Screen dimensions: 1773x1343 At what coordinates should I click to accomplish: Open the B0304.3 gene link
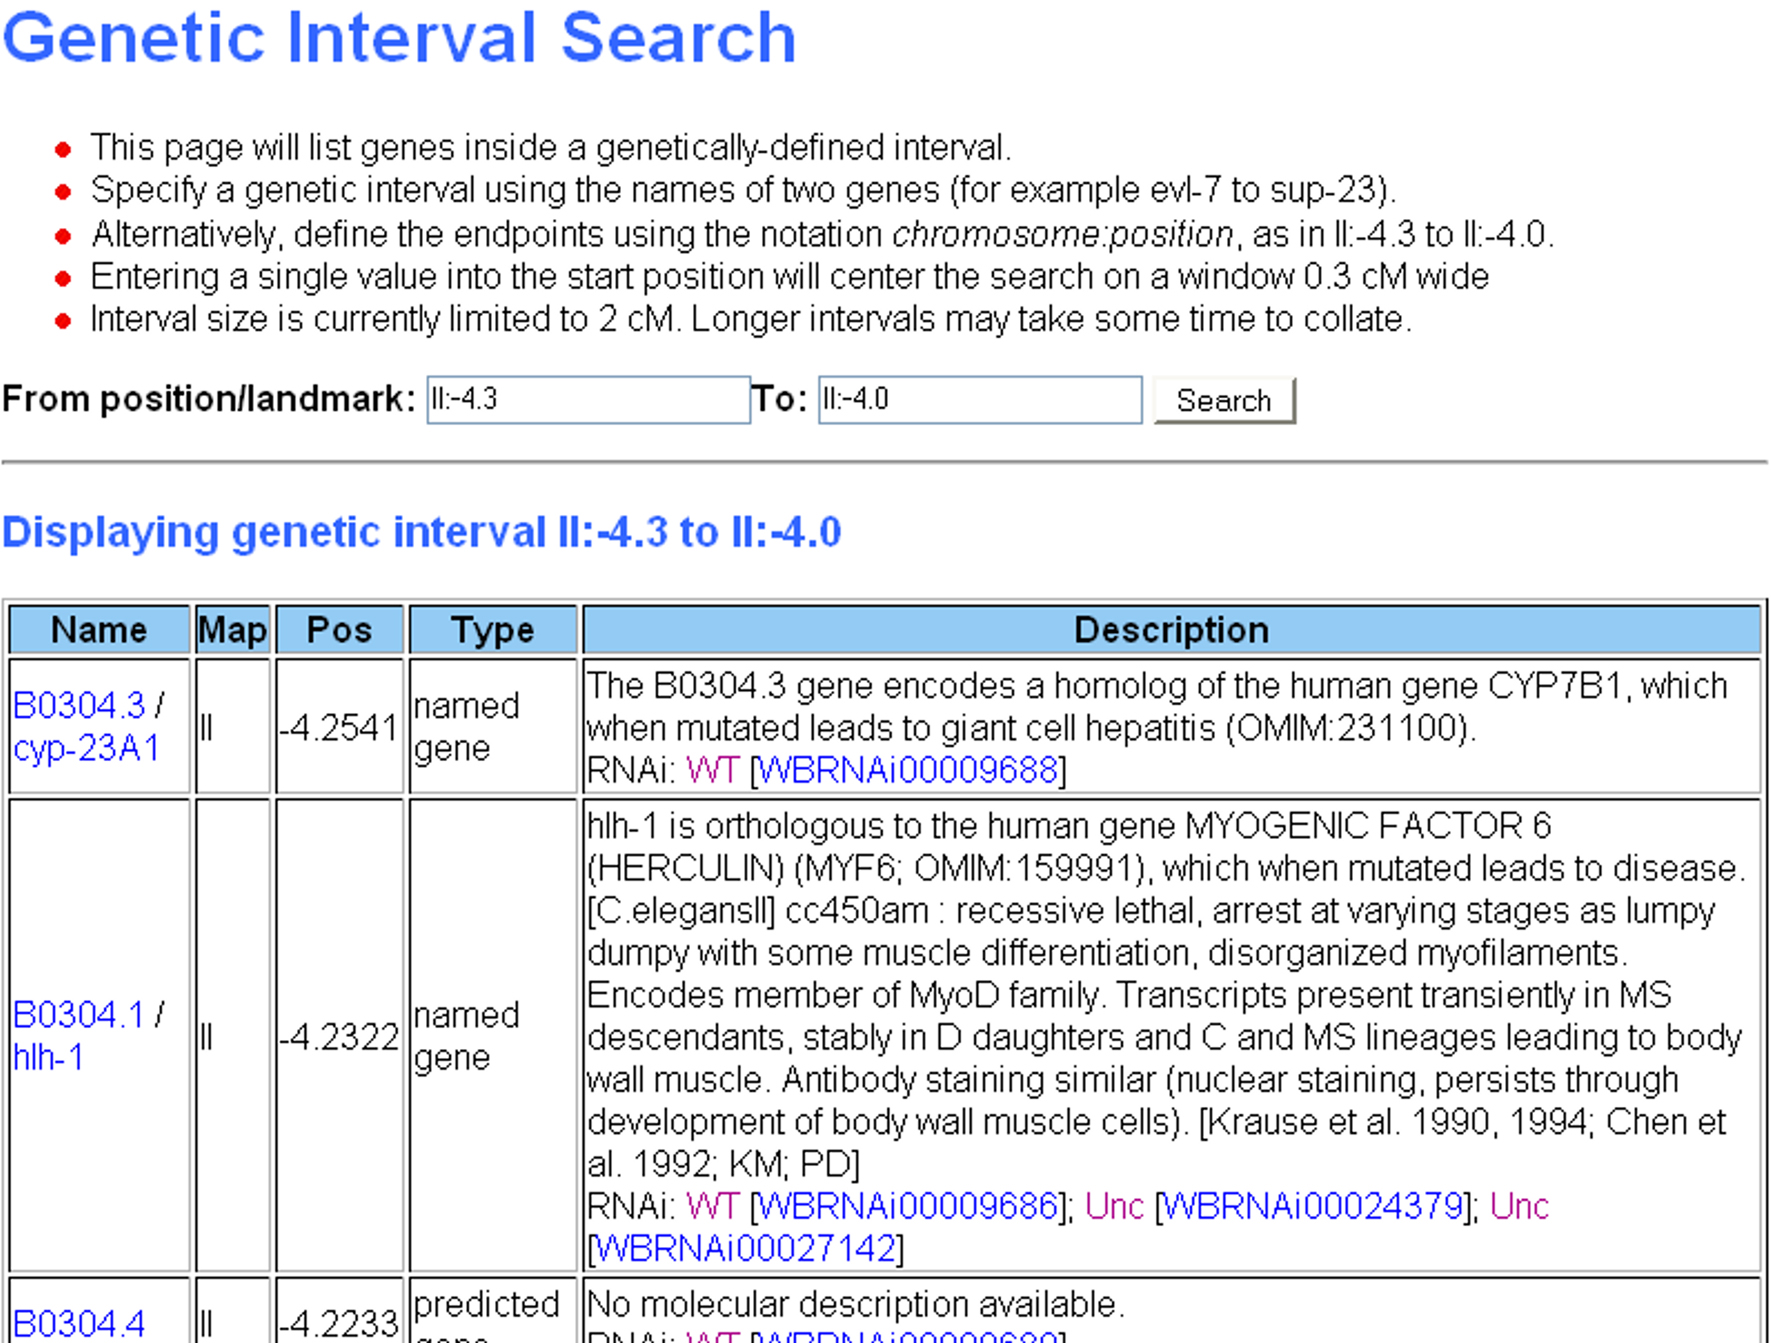tap(79, 706)
